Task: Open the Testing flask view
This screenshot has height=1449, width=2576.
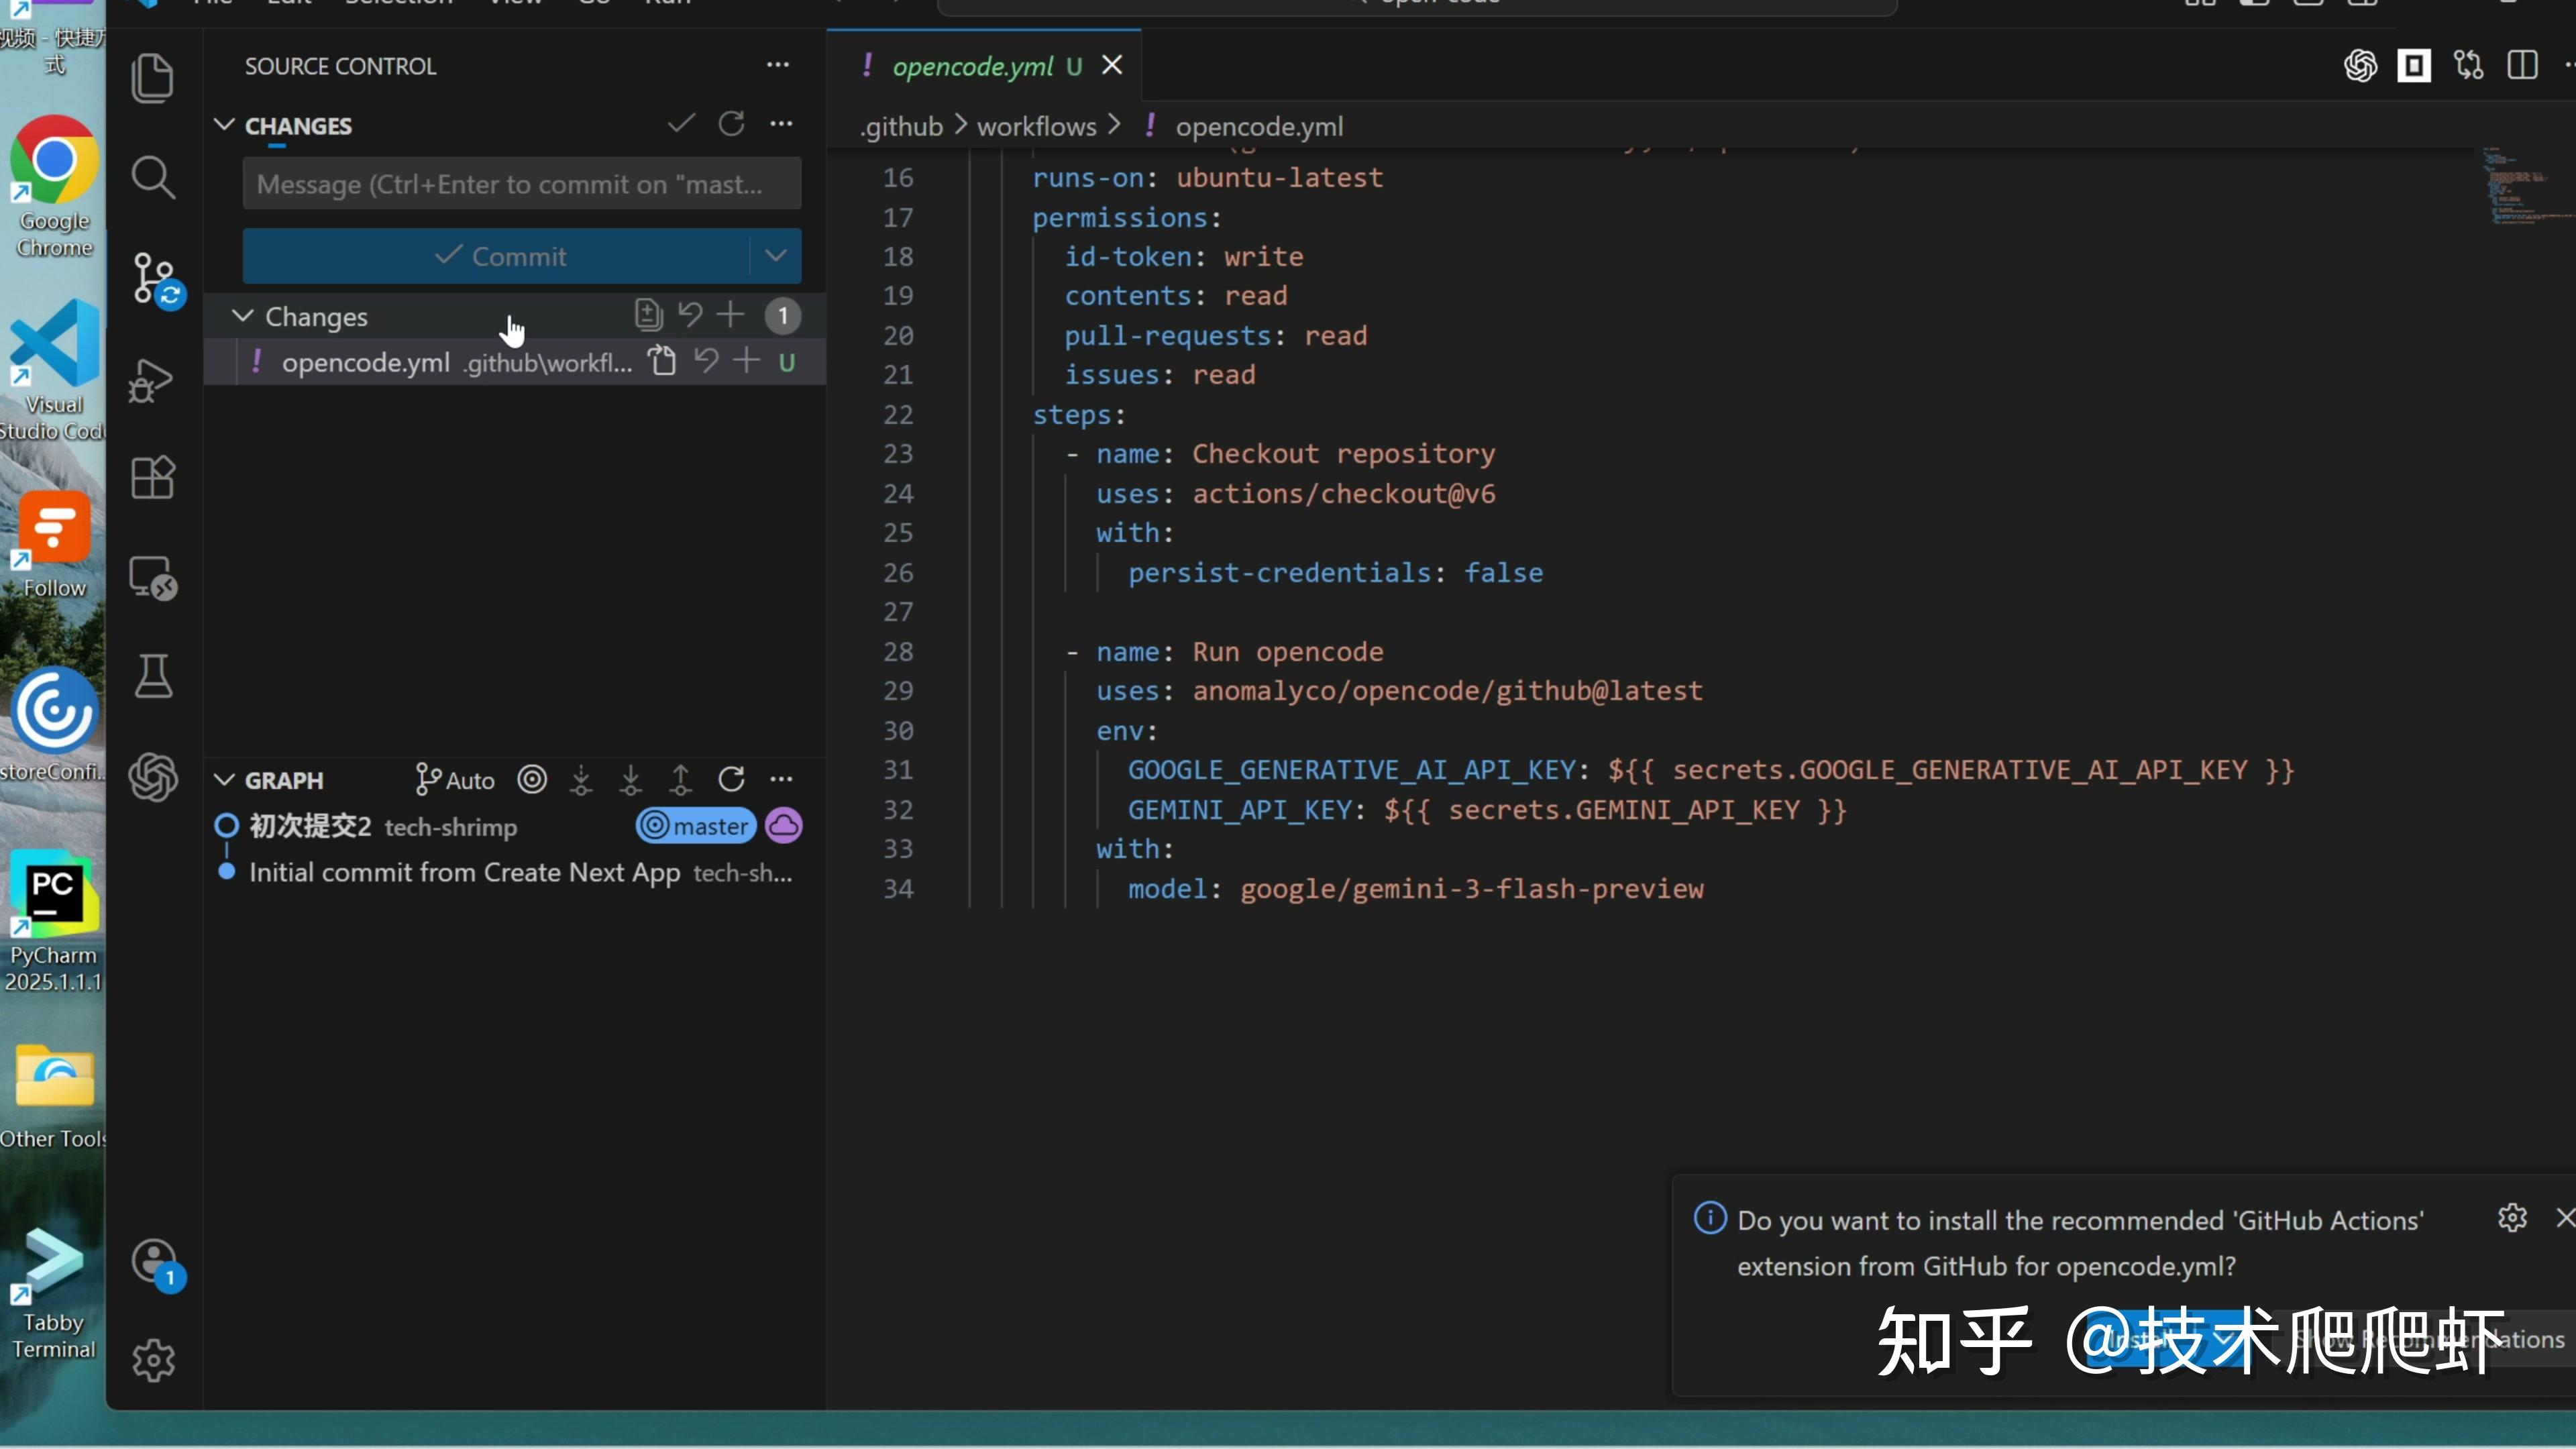Action: pyautogui.click(x=153, y=677)
